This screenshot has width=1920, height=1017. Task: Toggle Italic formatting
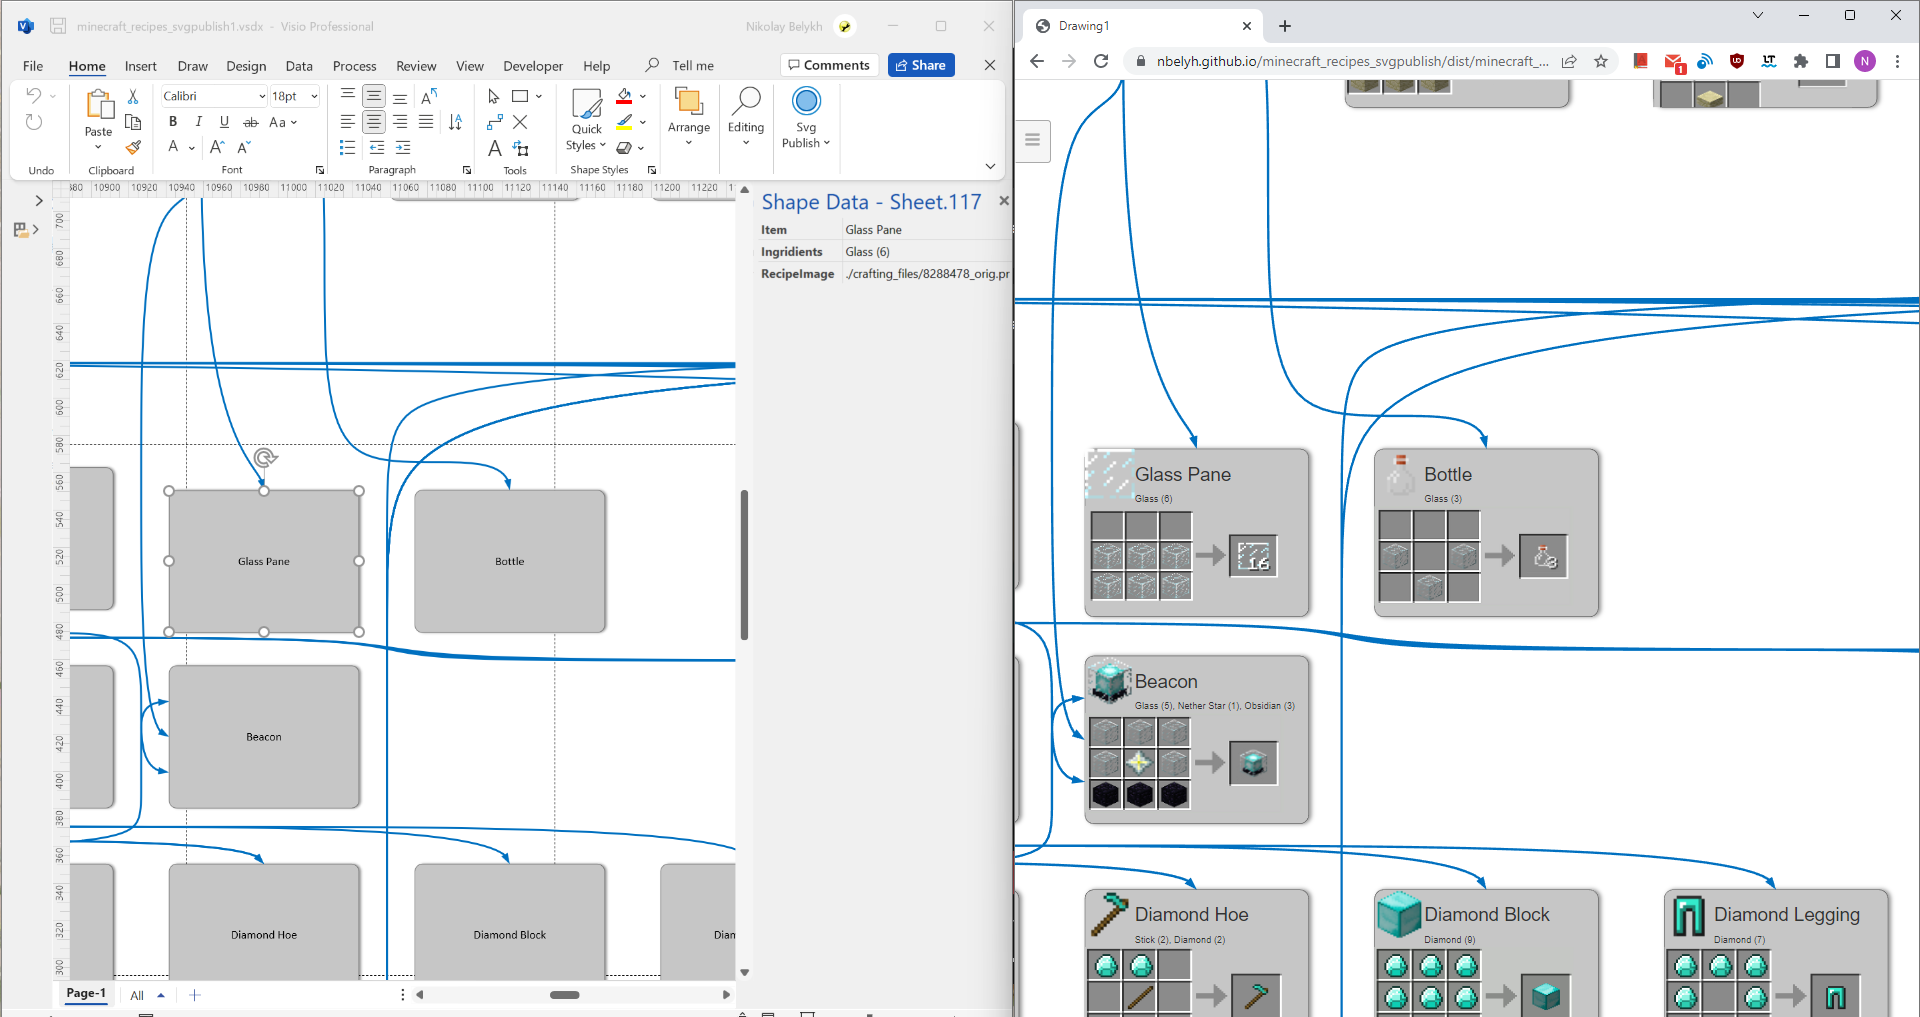coord(198,122)
